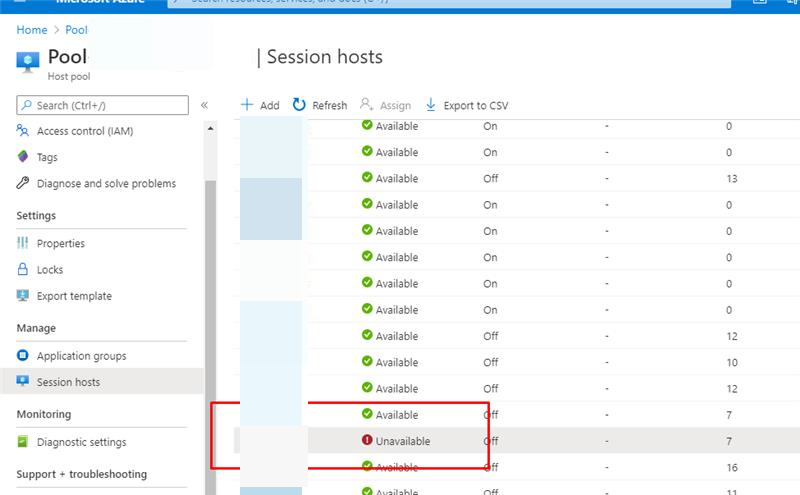Click the Unavailable status text
Viewport: 800px width, 495px height.
(403, 441)
